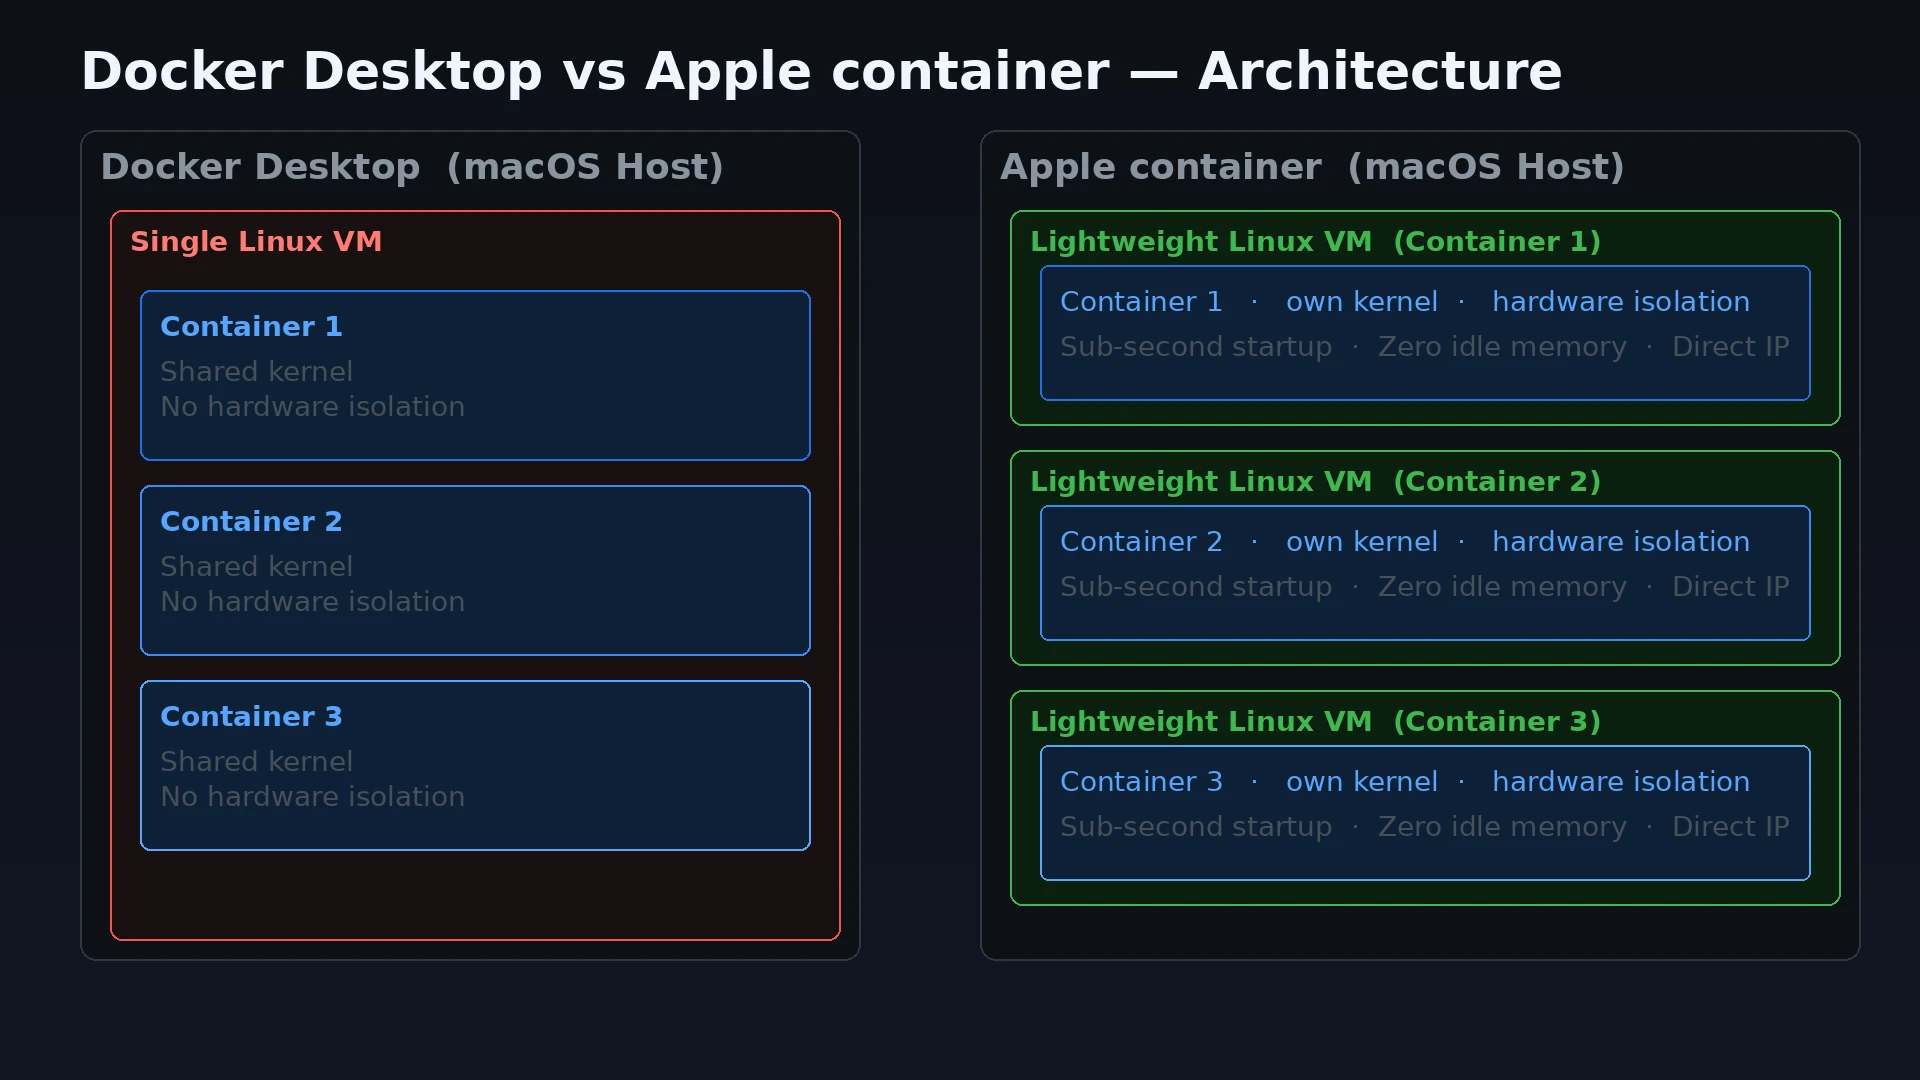Click 'Sub-second startup' in Apple Container 2 box
The height and width of the screenshot is (1080, 1920).
coord(1196,587)
